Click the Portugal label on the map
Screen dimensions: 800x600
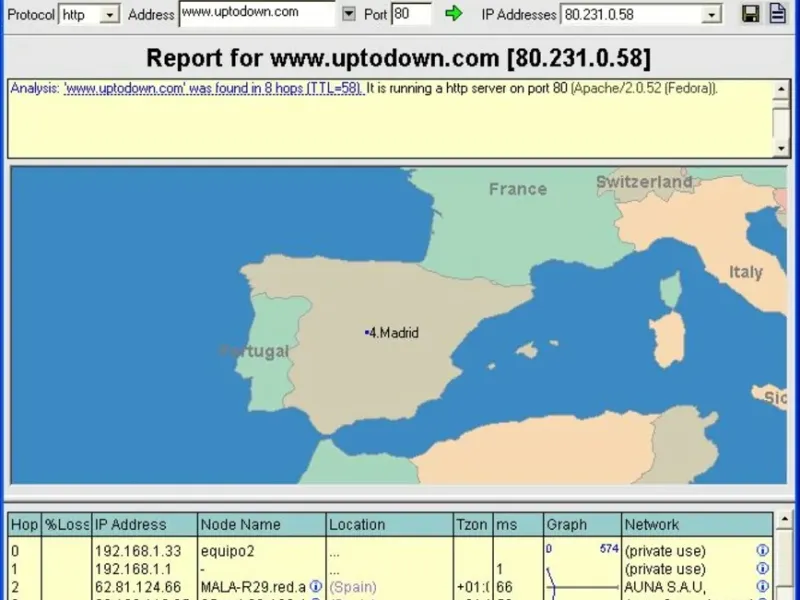point(254,351)
